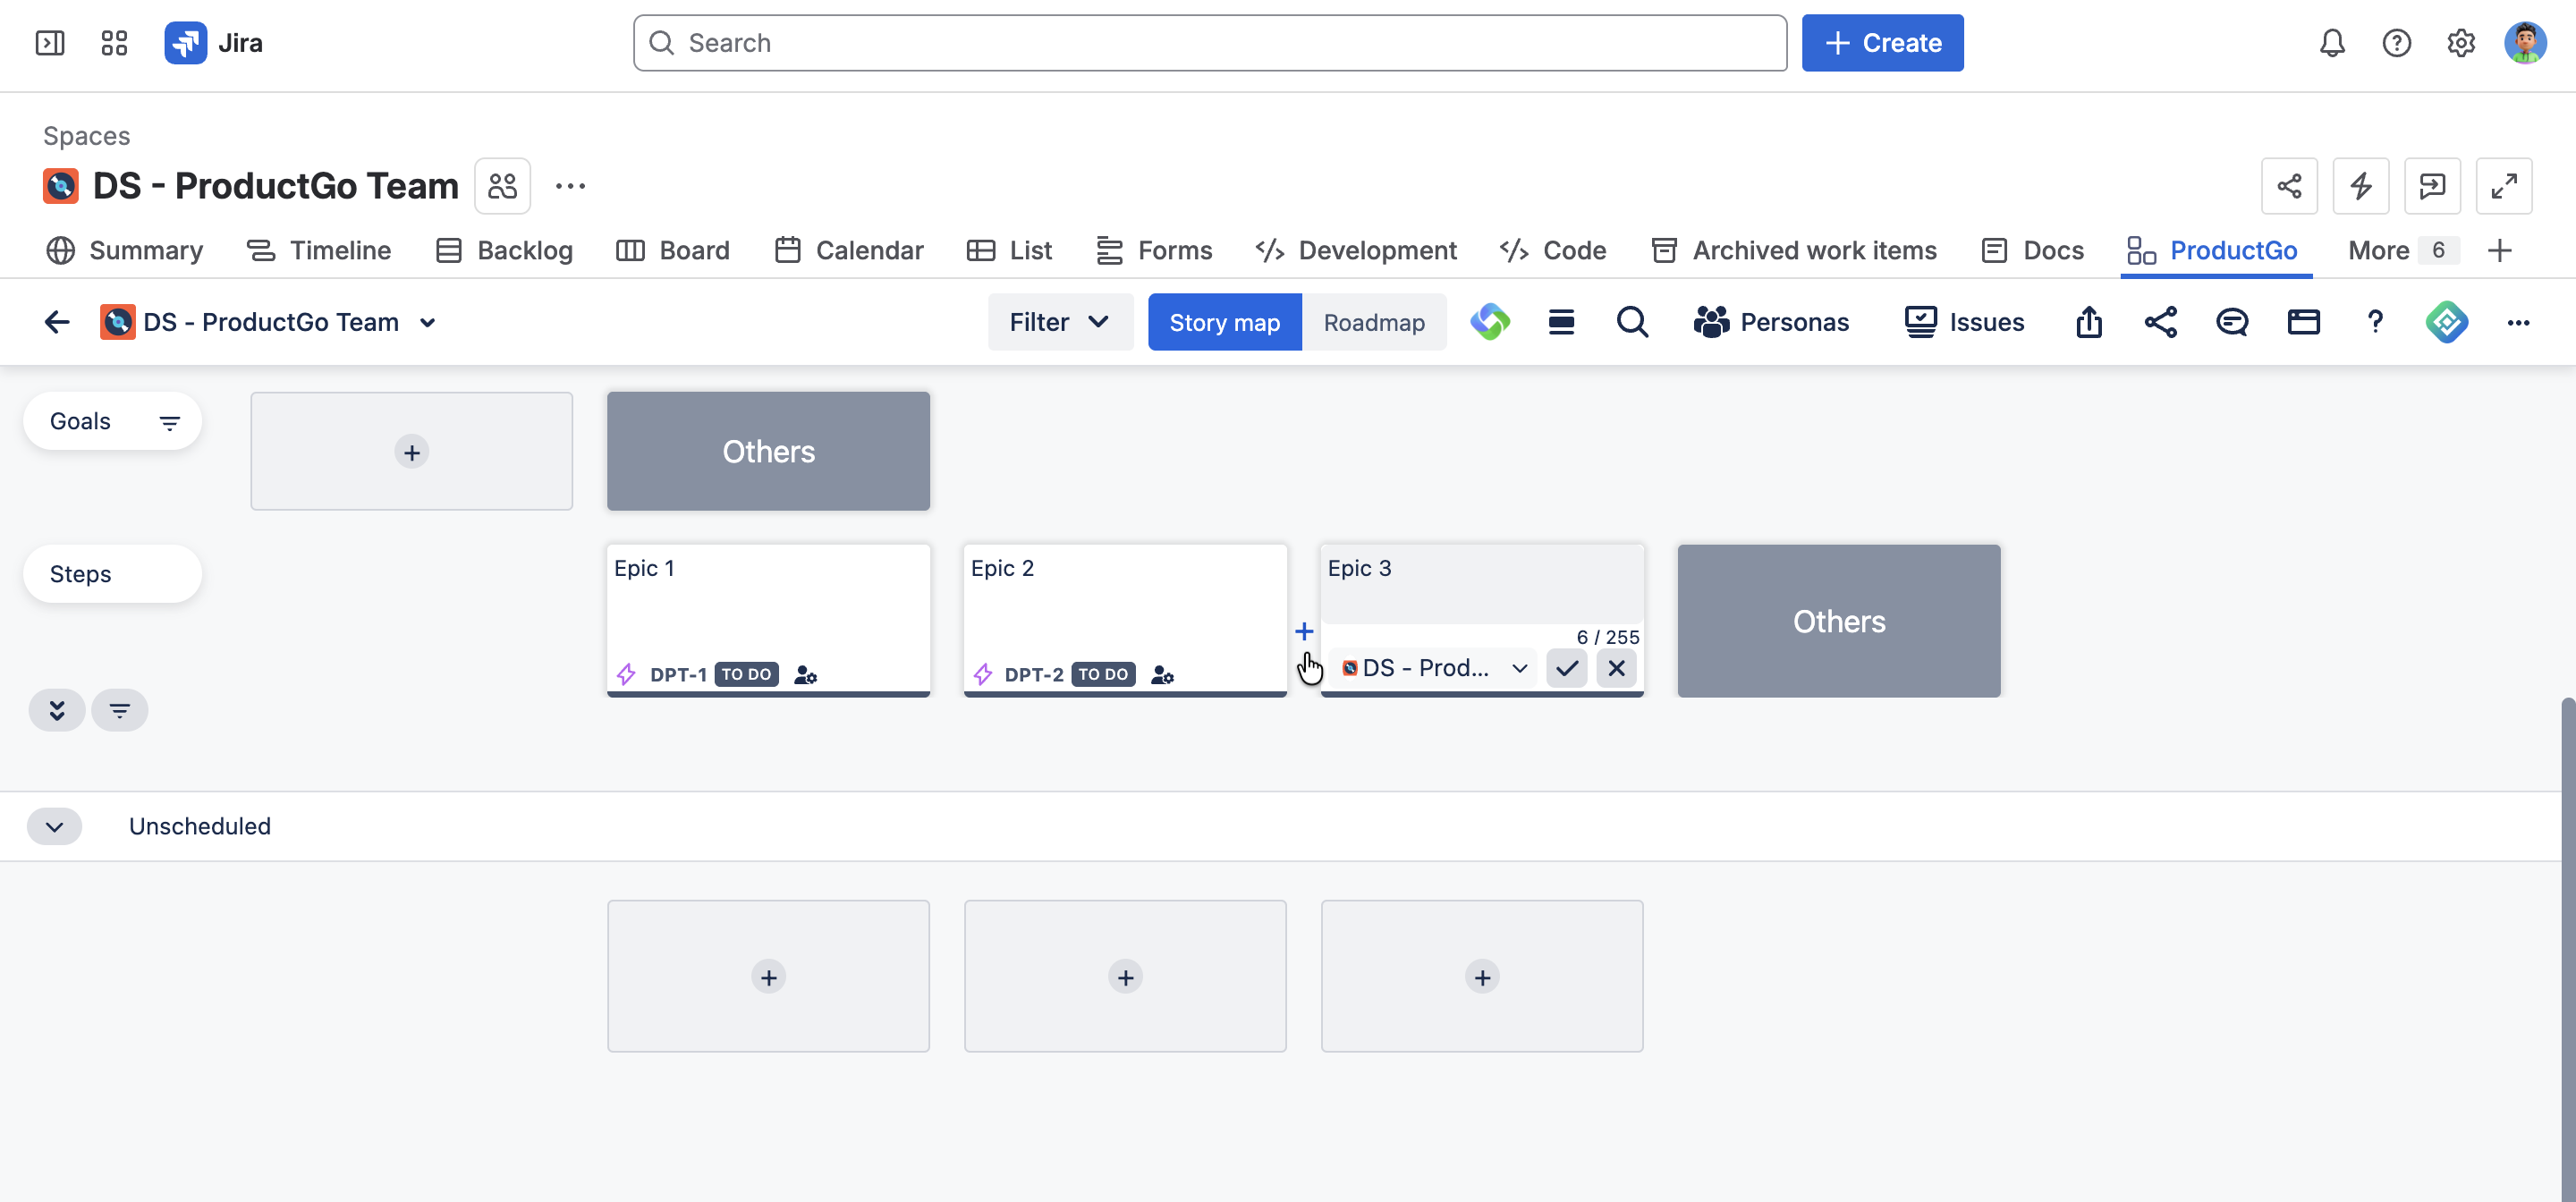Viewport: 2576px width, 1202px height.
Task: Open the Backlog tab
Action: (505, 251)
